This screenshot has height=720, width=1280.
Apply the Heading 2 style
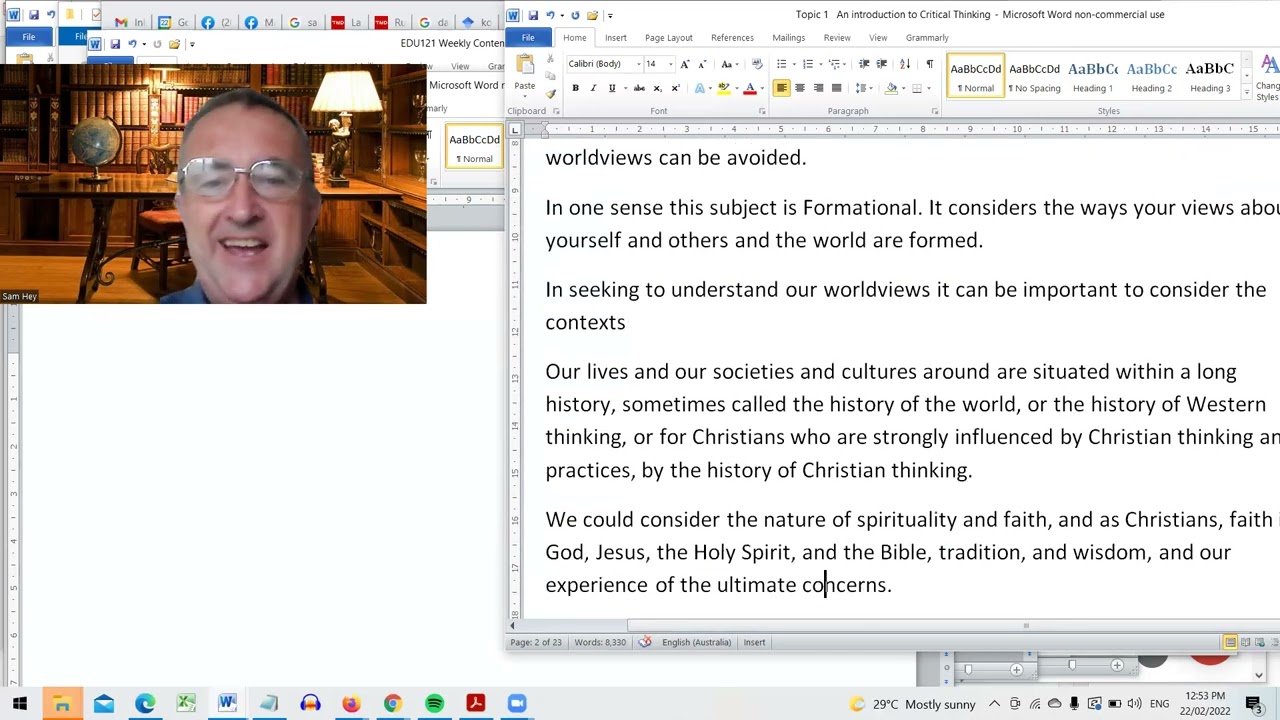tap(1151, 77)
